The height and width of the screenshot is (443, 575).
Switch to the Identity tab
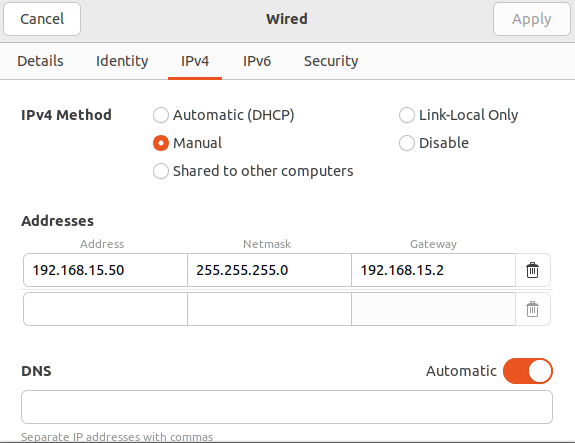coord(122,61)
